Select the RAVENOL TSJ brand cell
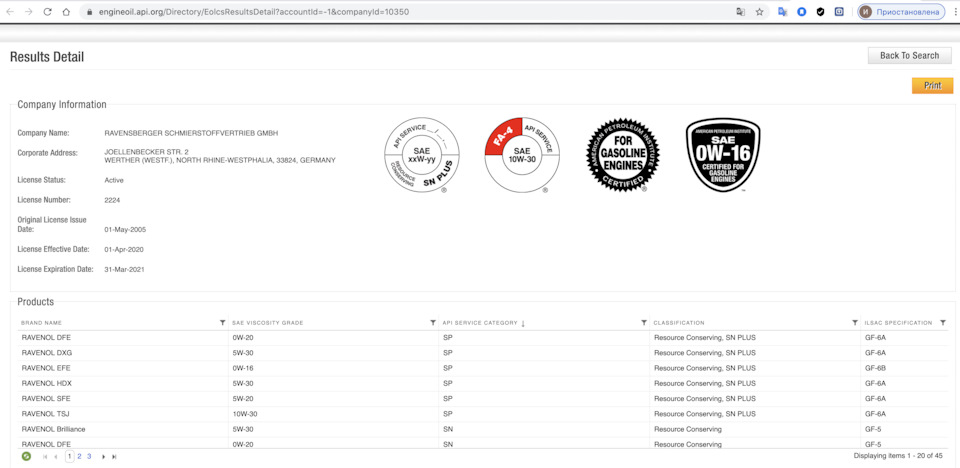This screenshot has width=960, height=468. (x=46, y=414)
